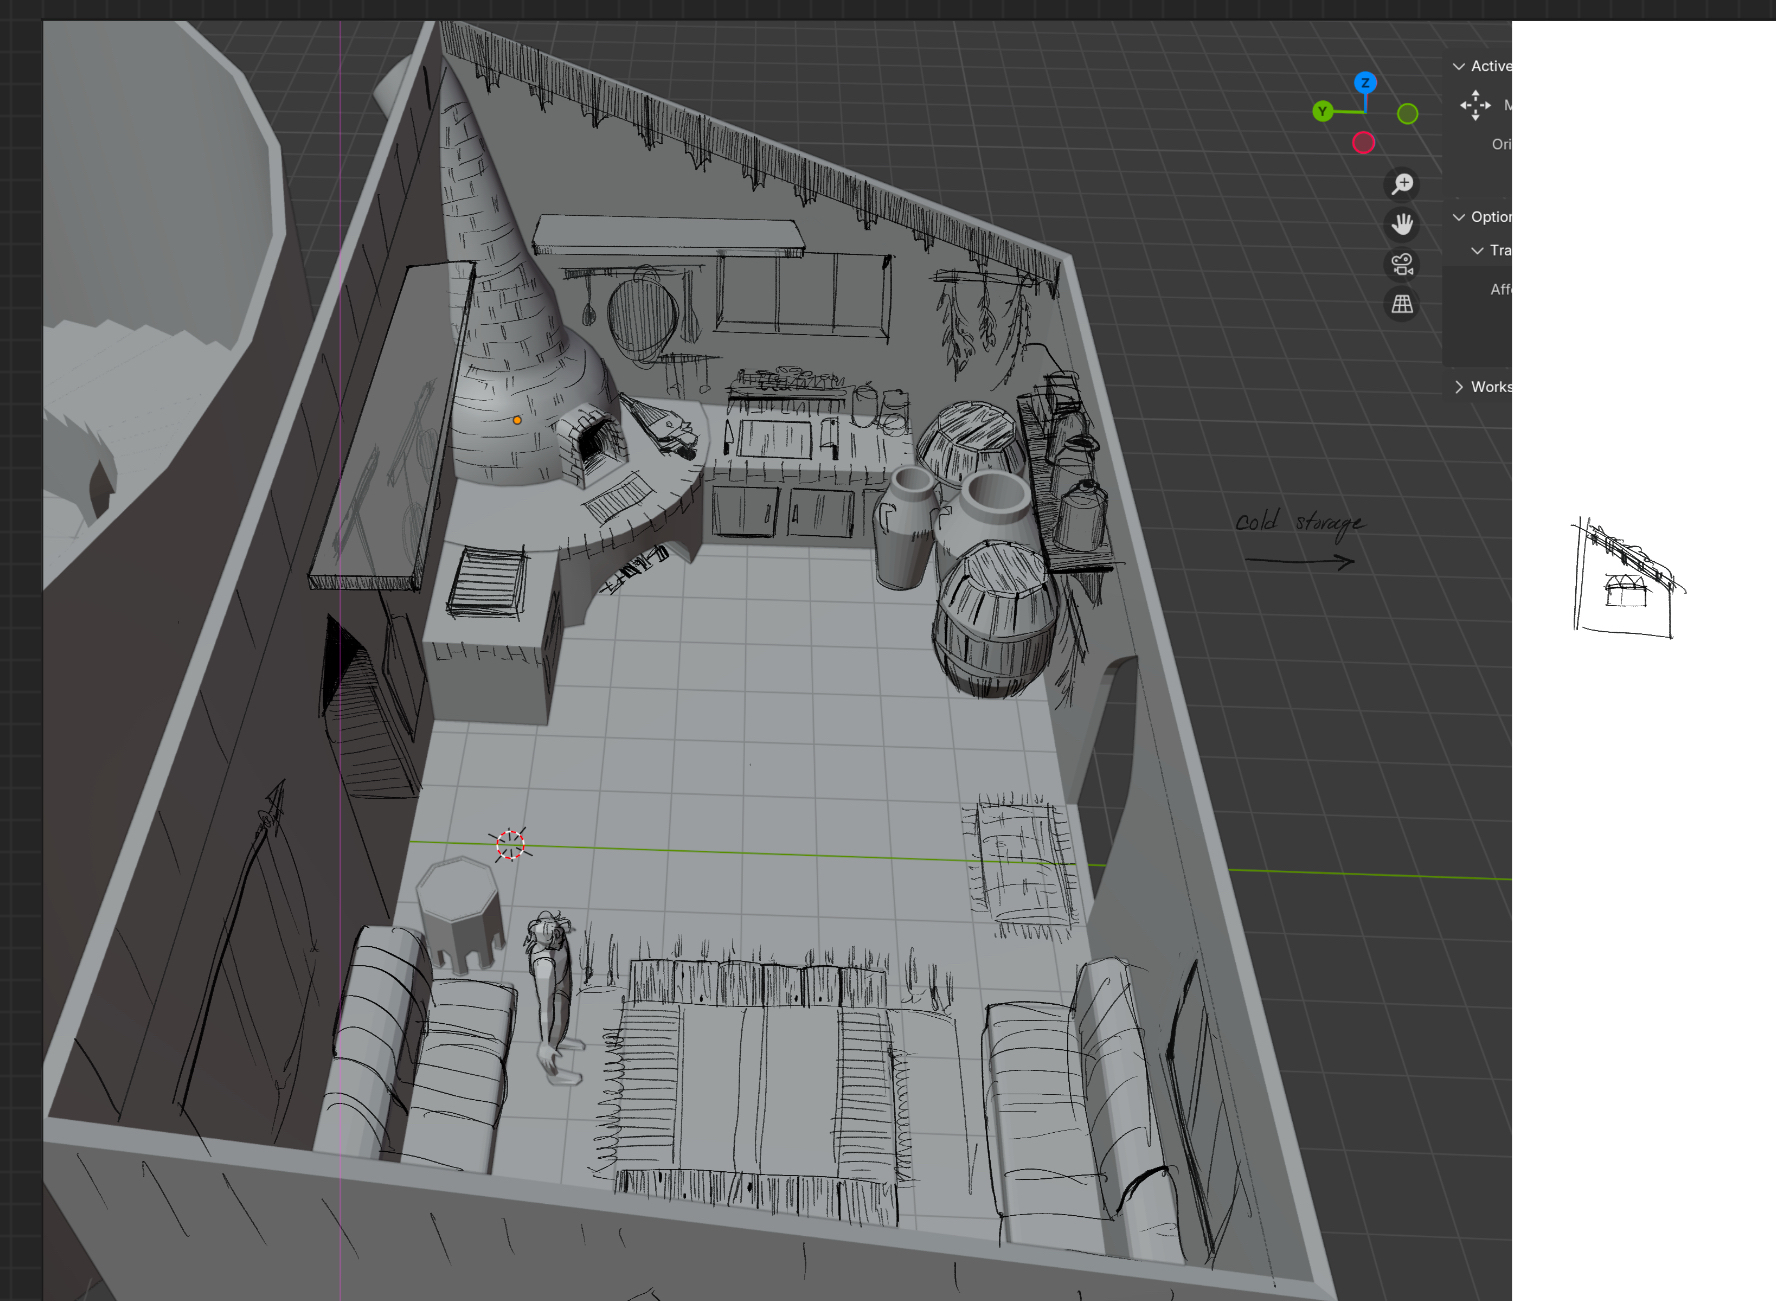Click the blue Z axis gizmo ball

pos(1365,83)
